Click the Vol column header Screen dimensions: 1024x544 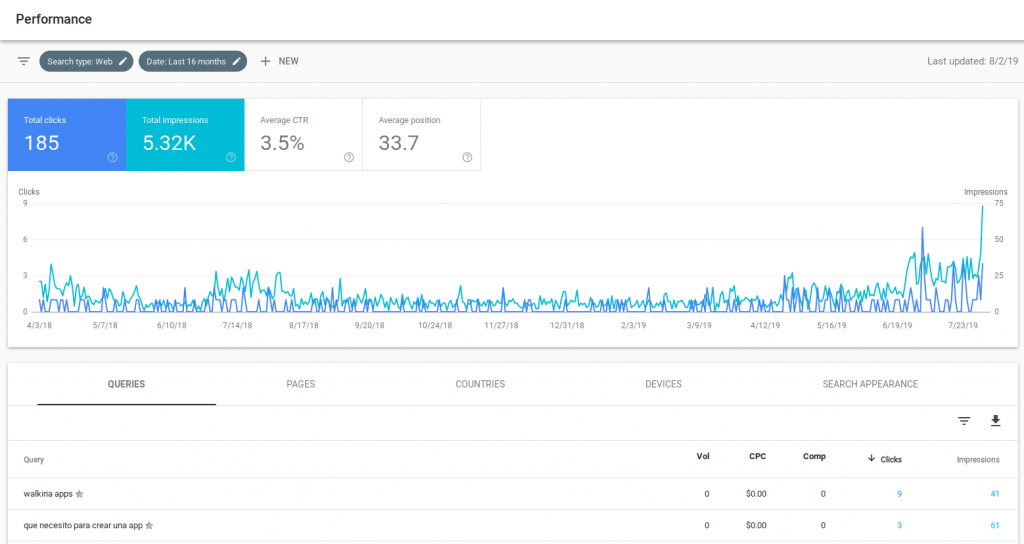click(x=703, y=456)
